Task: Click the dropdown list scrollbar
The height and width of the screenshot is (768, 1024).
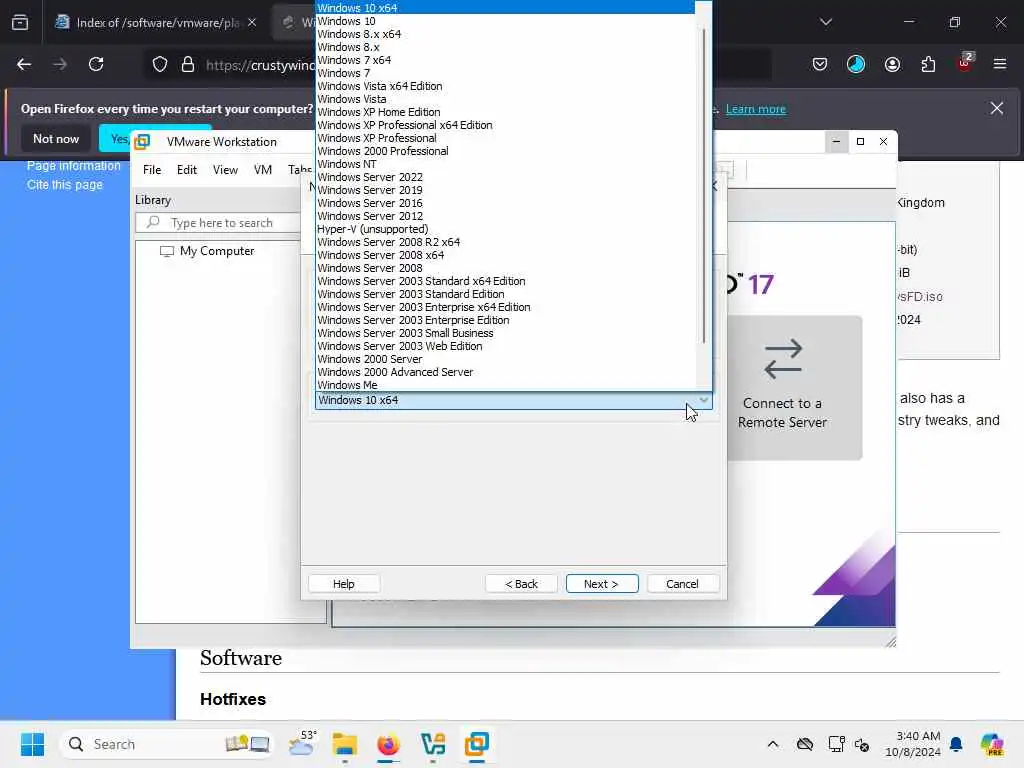Action: click(x=703, y=186)
